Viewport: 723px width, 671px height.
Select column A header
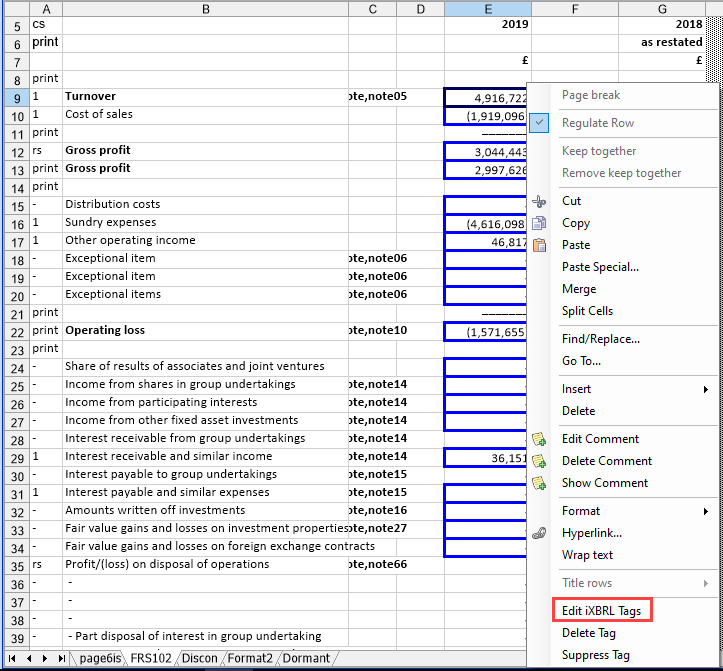pos(47,9)
